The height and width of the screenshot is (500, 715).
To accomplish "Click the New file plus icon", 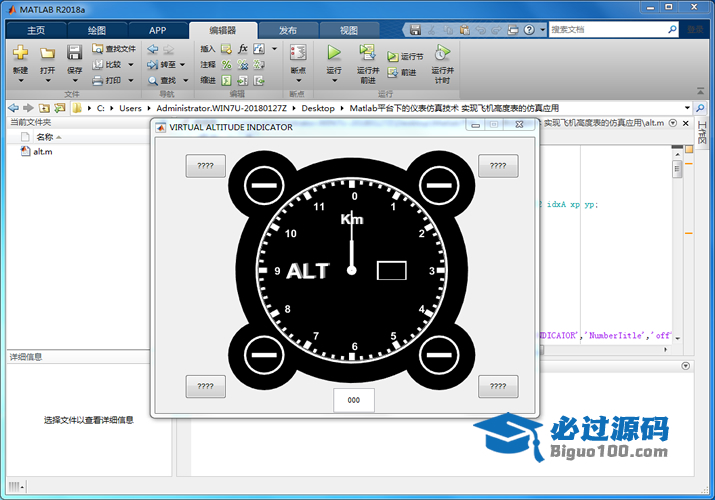I will click(20, 52).
